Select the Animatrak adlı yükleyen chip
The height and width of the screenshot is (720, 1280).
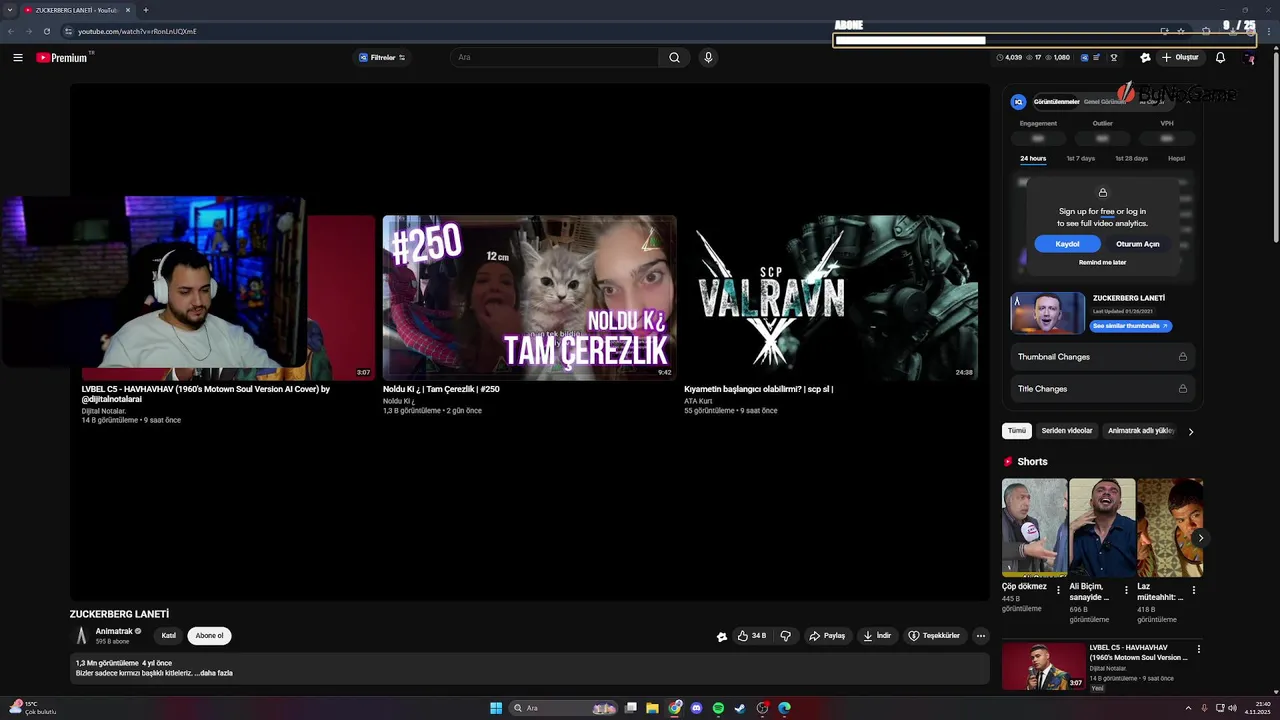click(x=1140, y=431)
